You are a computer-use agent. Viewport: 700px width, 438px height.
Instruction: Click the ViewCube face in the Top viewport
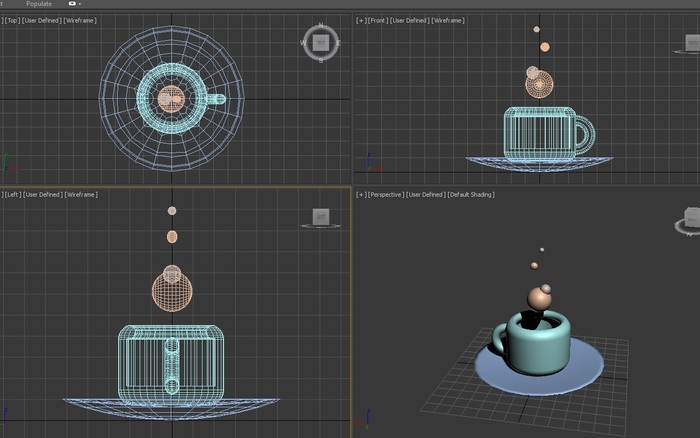coord(320,42)
